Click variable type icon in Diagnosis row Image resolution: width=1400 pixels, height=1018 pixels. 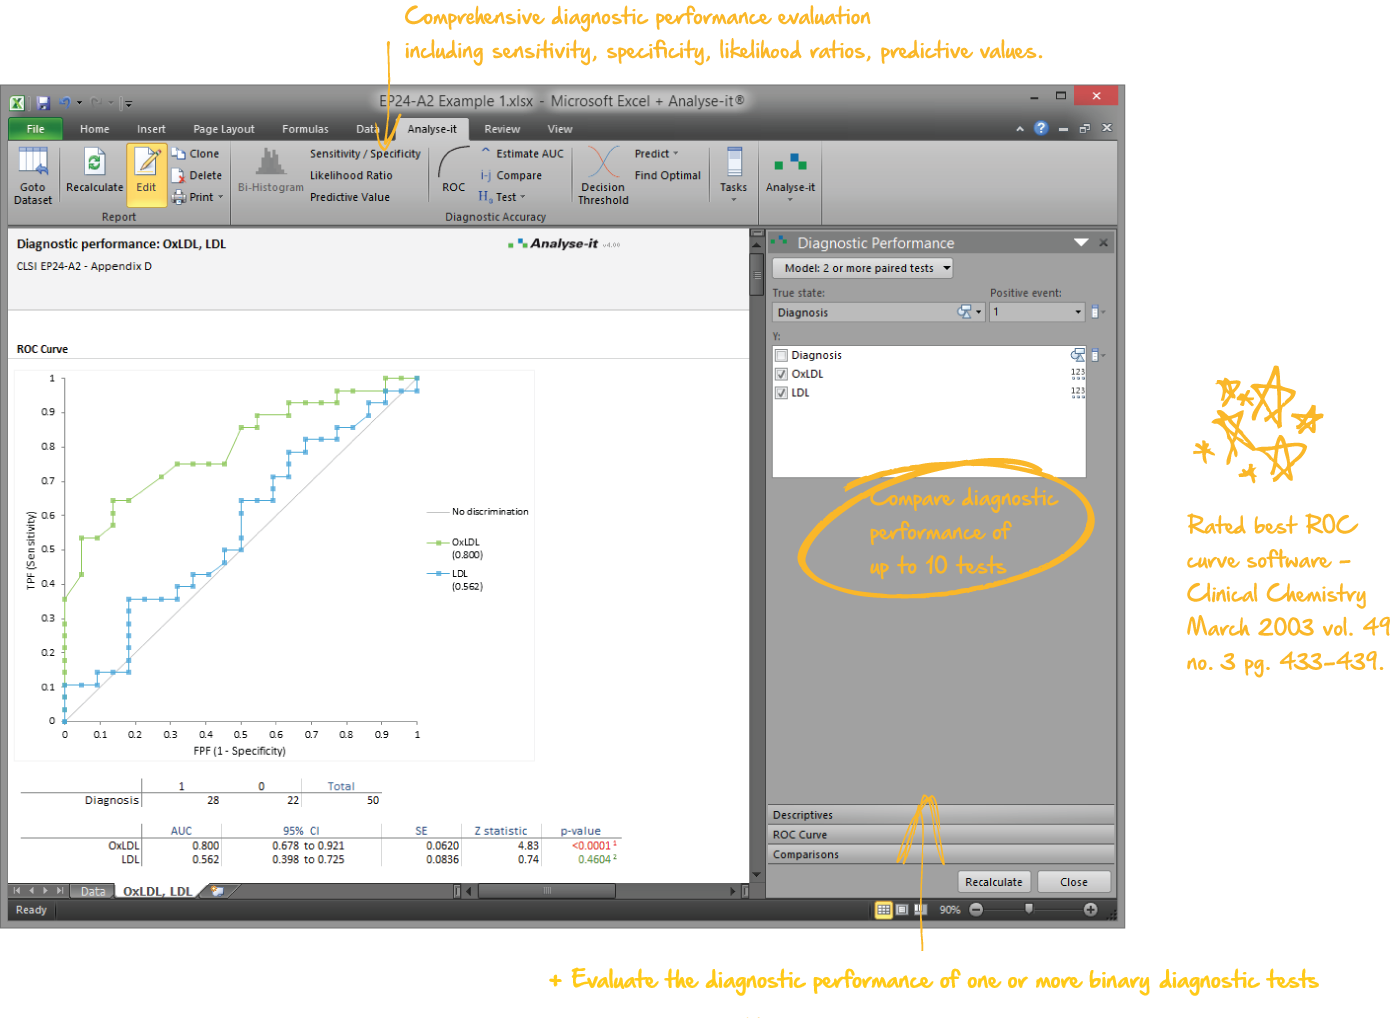click(x=1078, y=355)
